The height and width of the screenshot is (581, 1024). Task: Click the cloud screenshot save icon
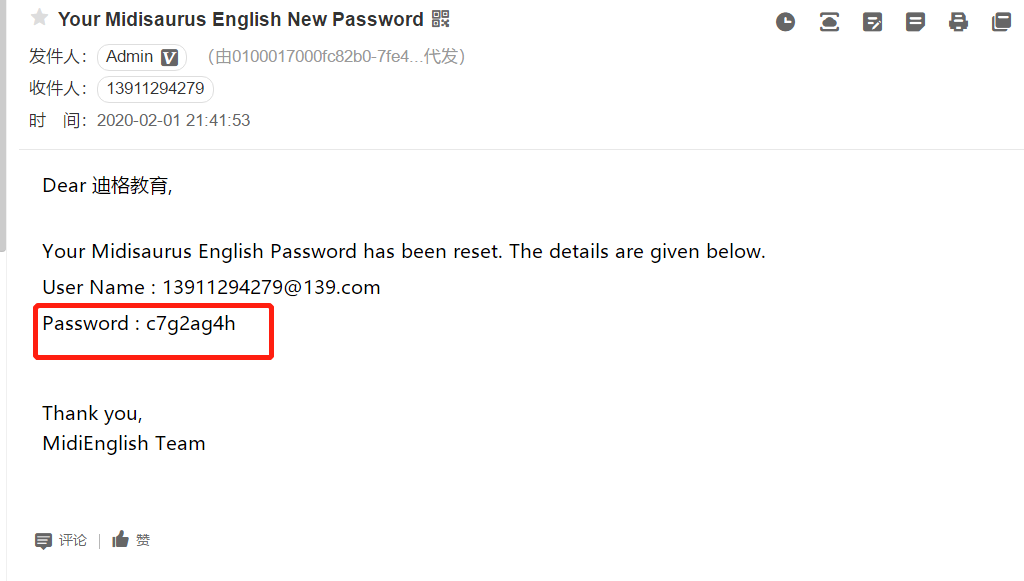tap(829, 22)
